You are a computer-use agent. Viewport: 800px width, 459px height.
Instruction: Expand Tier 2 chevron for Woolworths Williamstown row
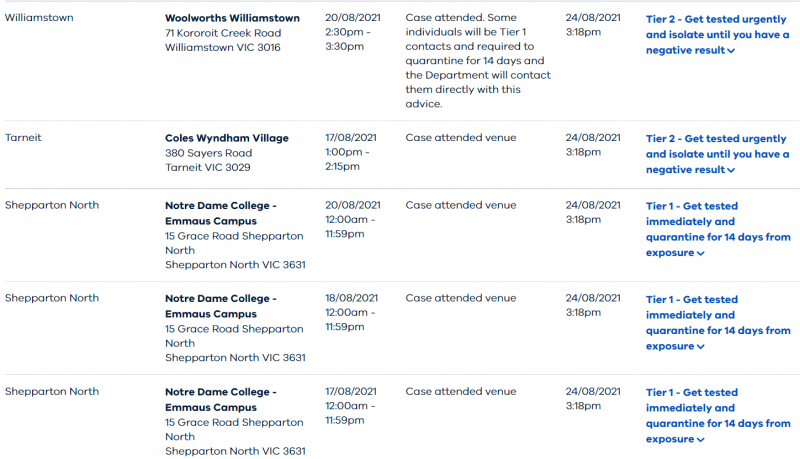(731, 51)
